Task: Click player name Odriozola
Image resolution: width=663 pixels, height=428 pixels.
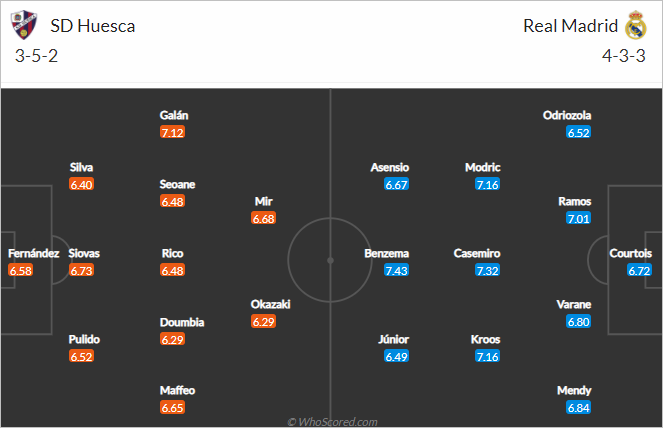Action: click(x=567, y=115)
